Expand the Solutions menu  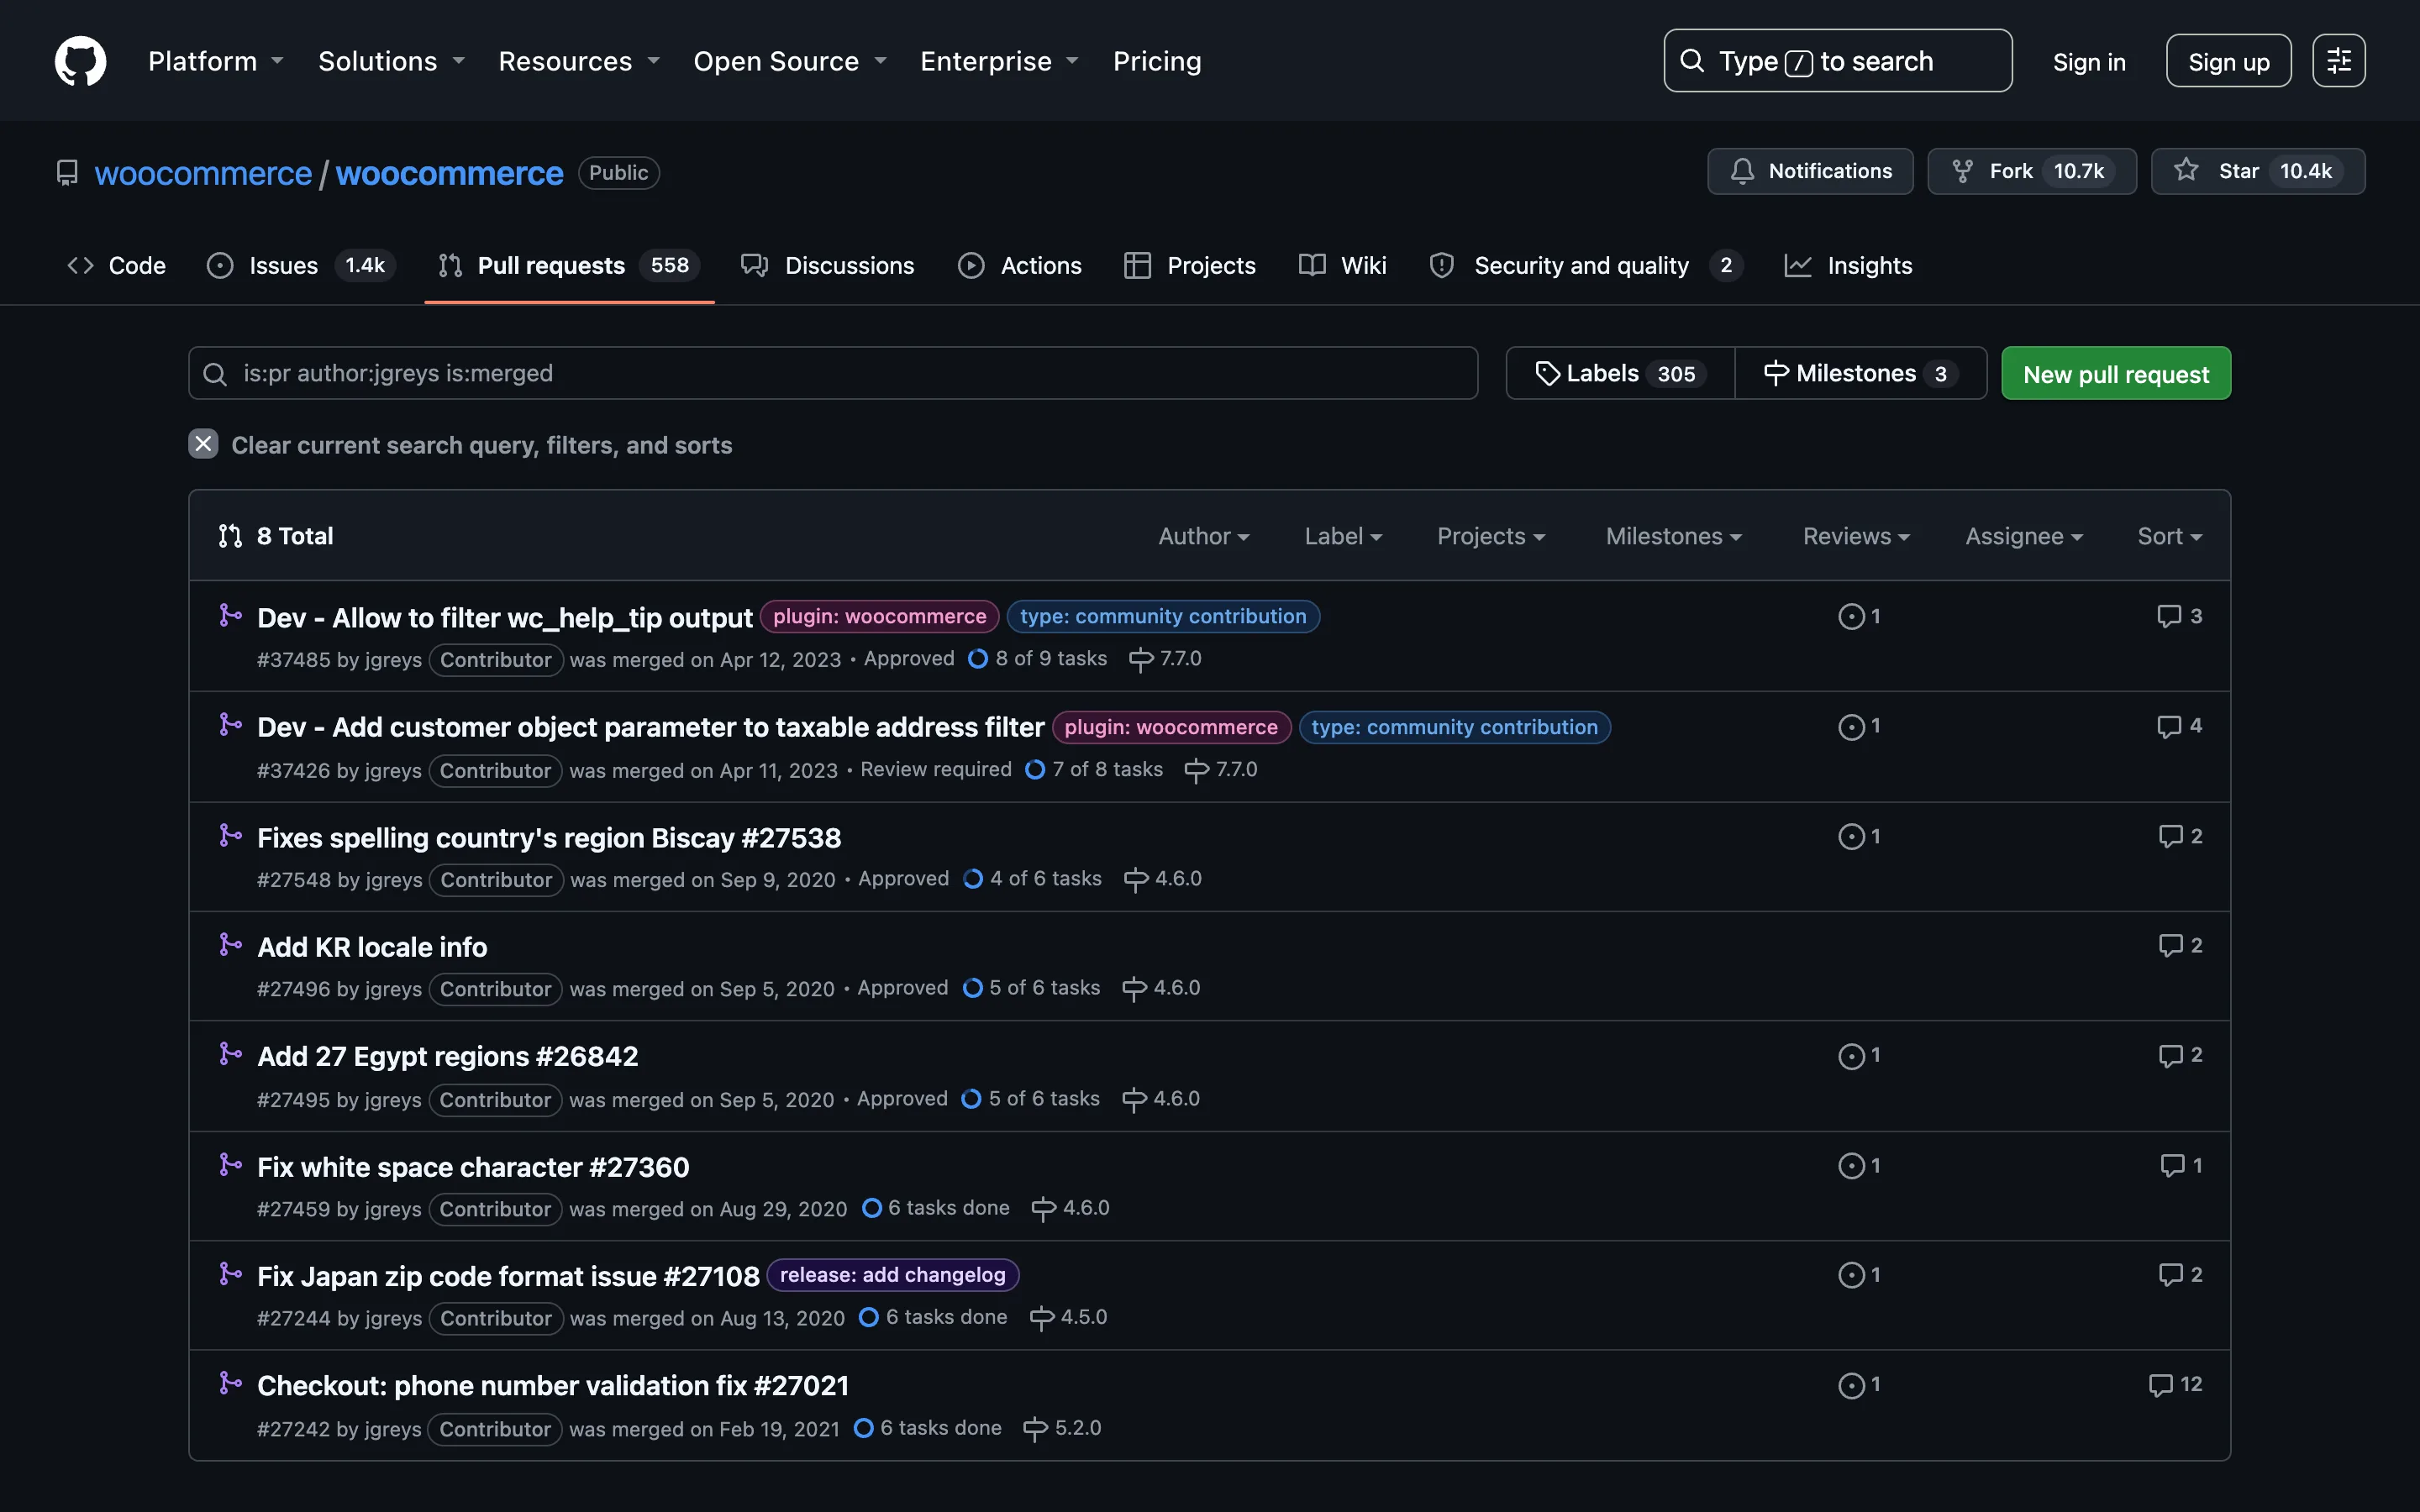point(391,61)
